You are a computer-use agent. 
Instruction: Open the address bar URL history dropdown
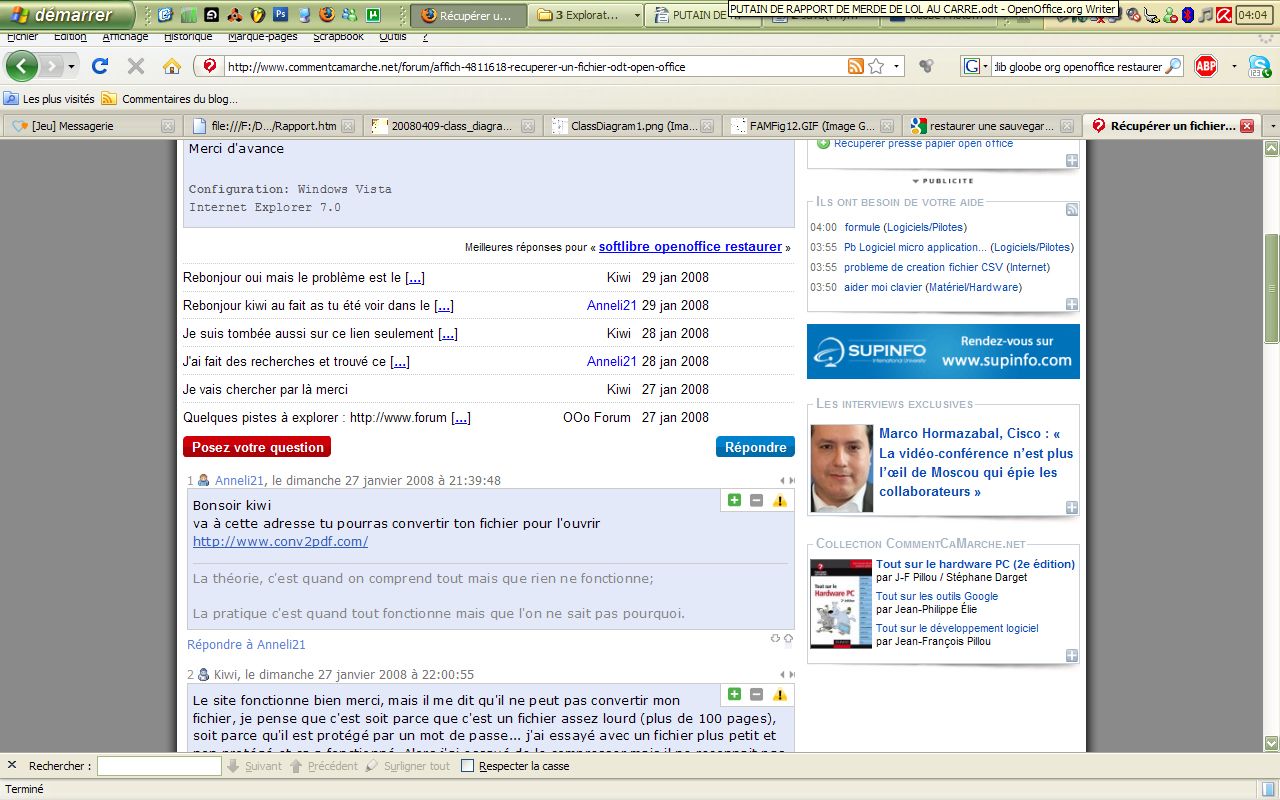[x=896, y=66]
